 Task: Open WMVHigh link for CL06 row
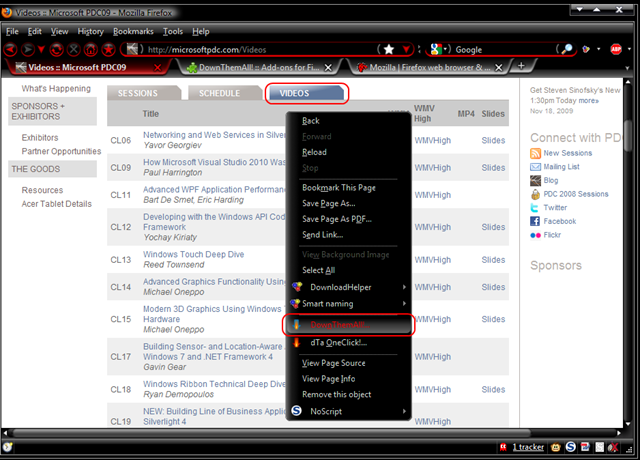433,140
